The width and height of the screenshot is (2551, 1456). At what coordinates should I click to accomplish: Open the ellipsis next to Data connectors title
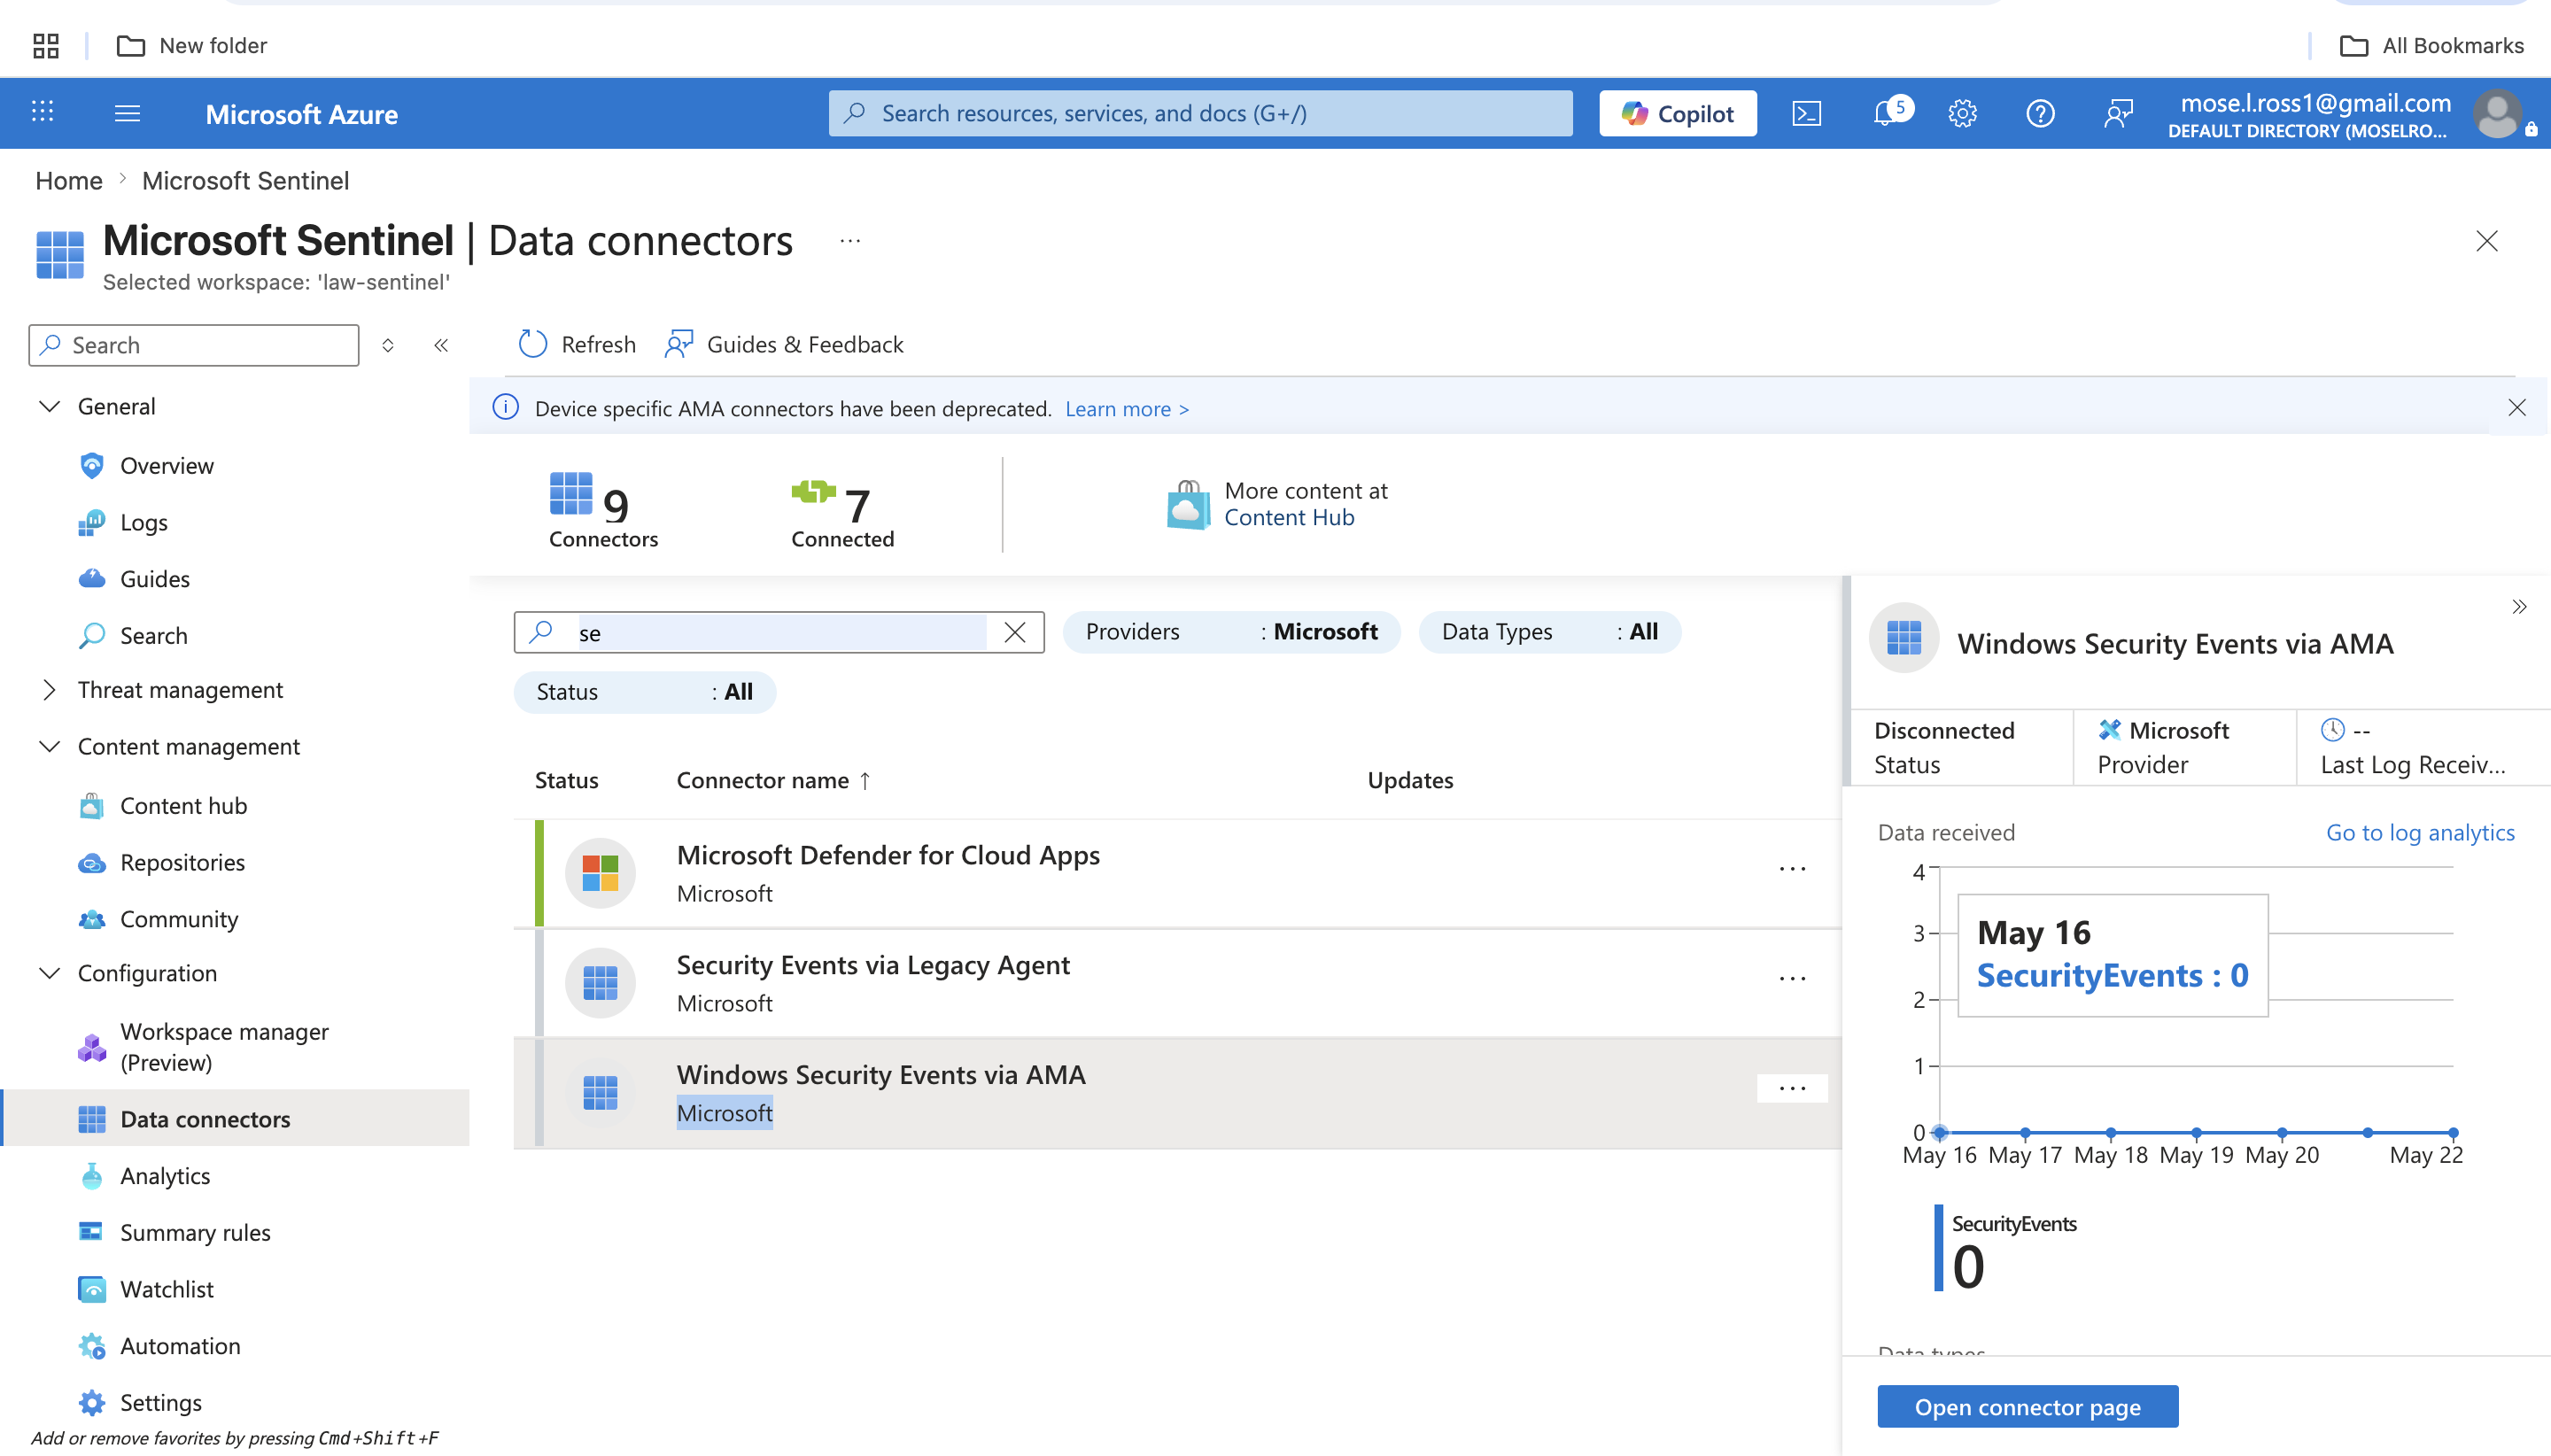pyautogui.click(x=850, y=241)
